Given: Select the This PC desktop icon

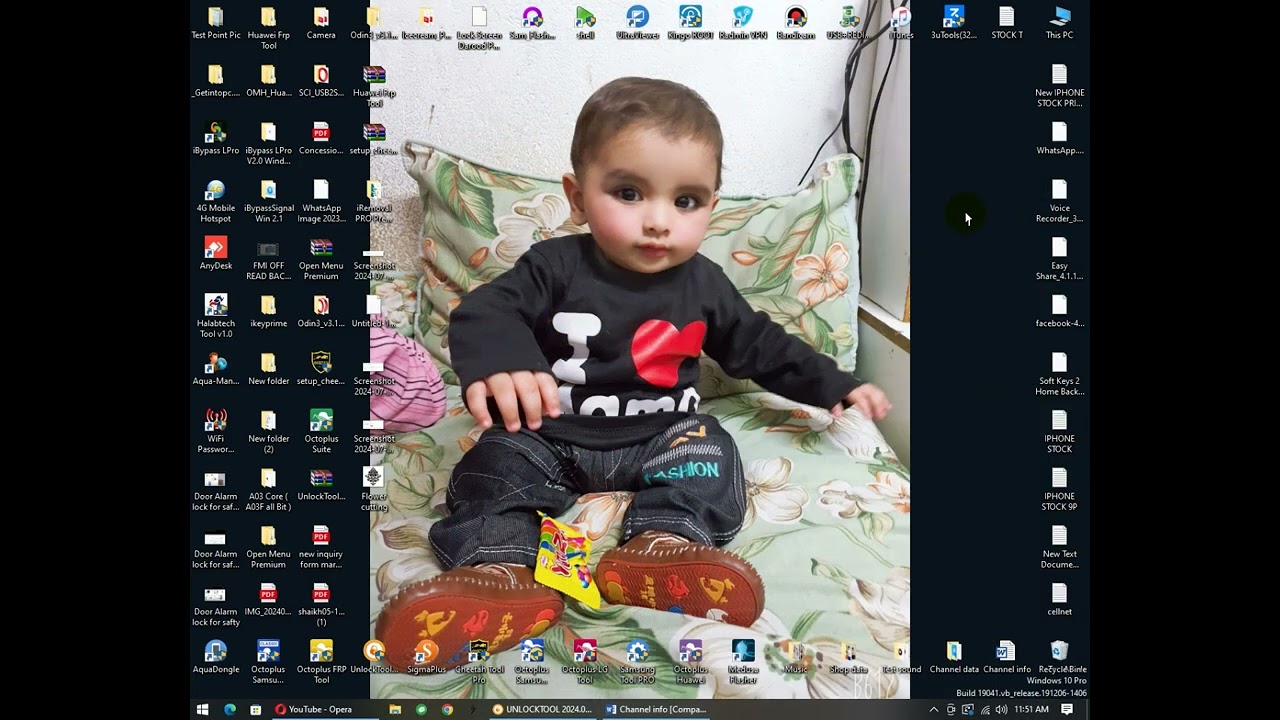Looking at the screenshot, I should 1059,18.
